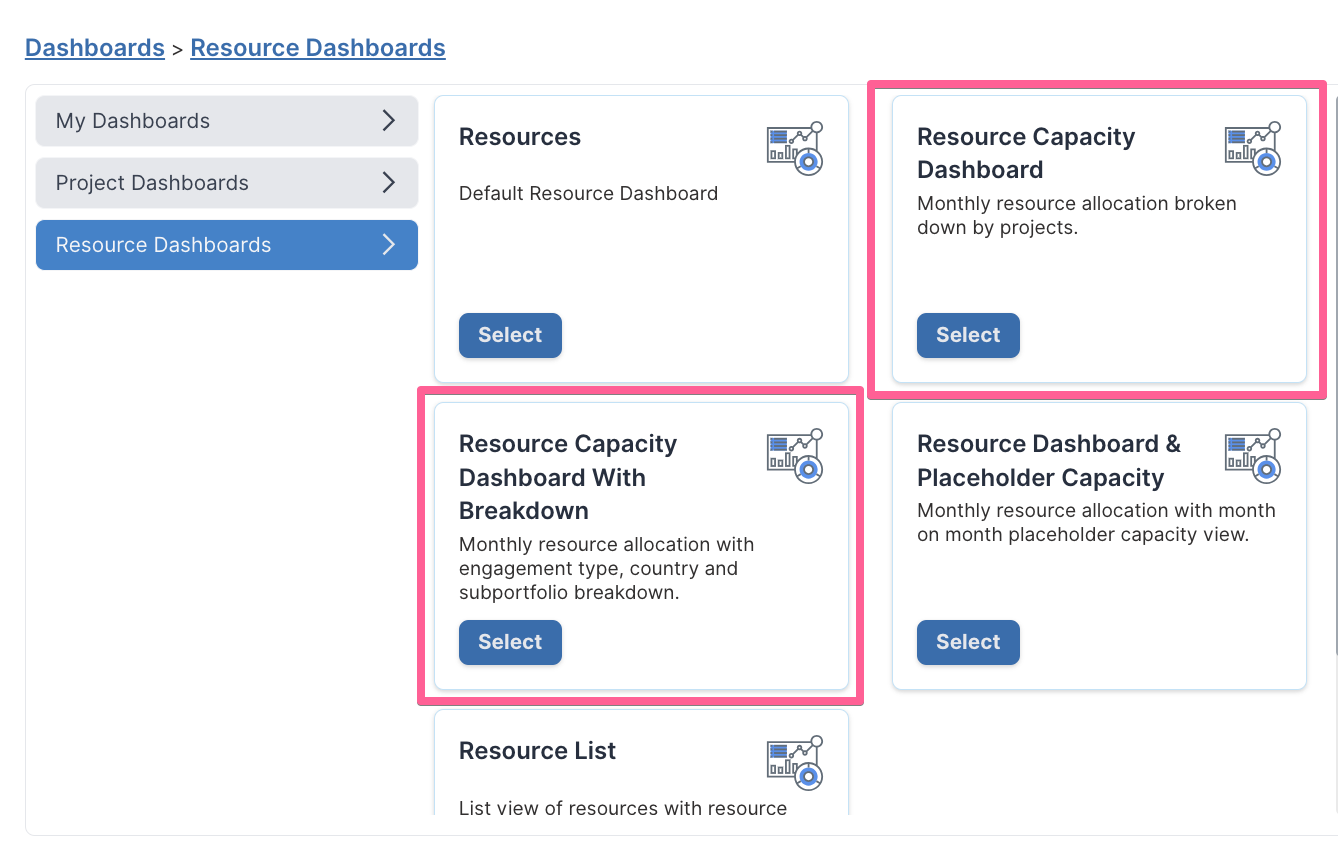Click the Resource Dashboard & Placeholder Capacity title
The height and width of the screenshot is (842, 1338).
[x=1049, y=460]
